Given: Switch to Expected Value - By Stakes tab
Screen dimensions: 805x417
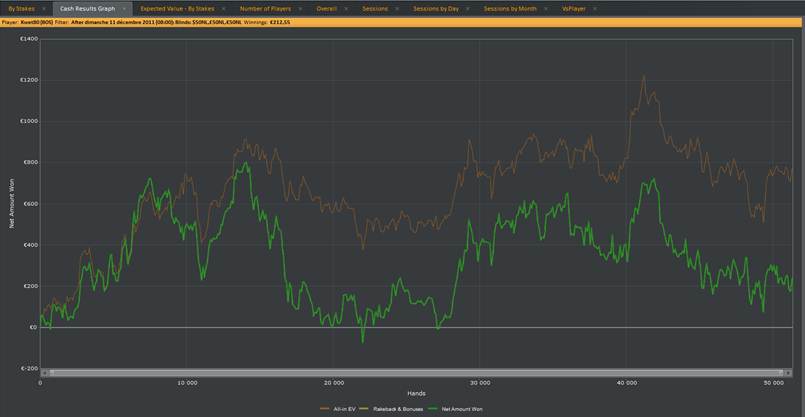Looking at the screenshot, I should point(177,9).
